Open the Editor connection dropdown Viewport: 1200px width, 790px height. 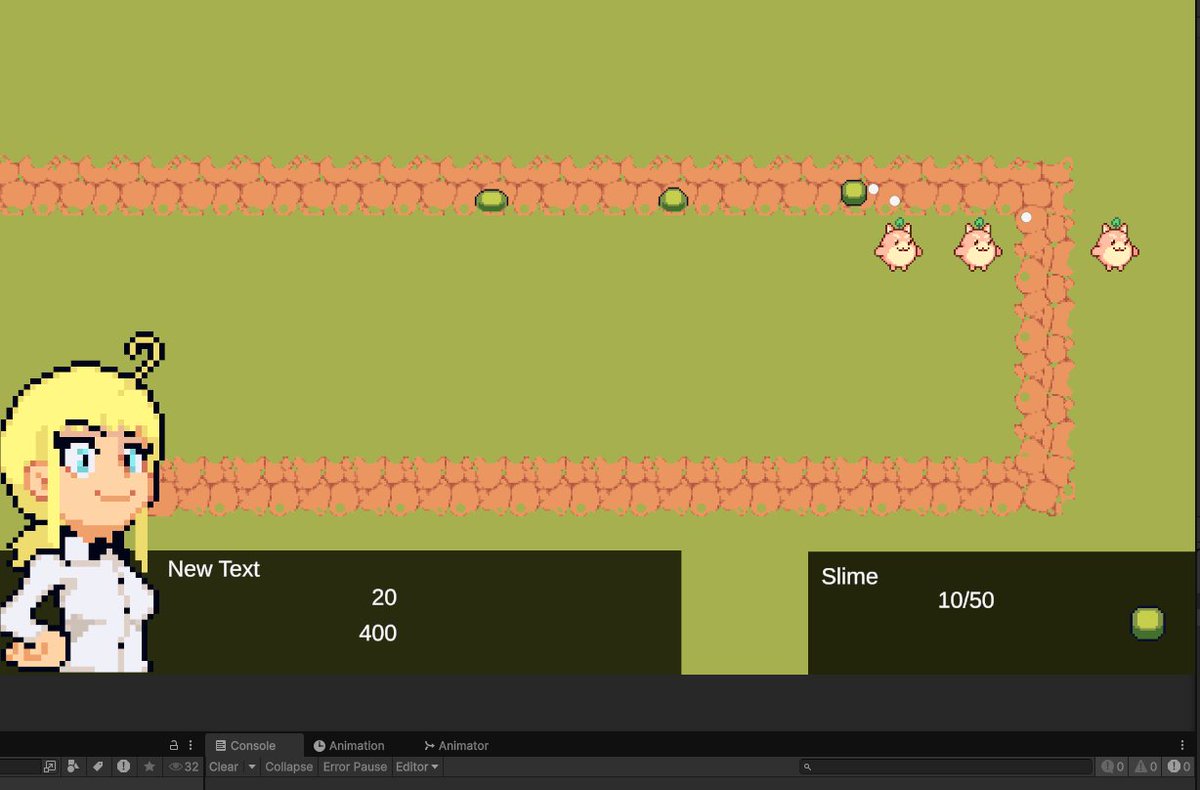pyautogui.click(x=417, y=767)
